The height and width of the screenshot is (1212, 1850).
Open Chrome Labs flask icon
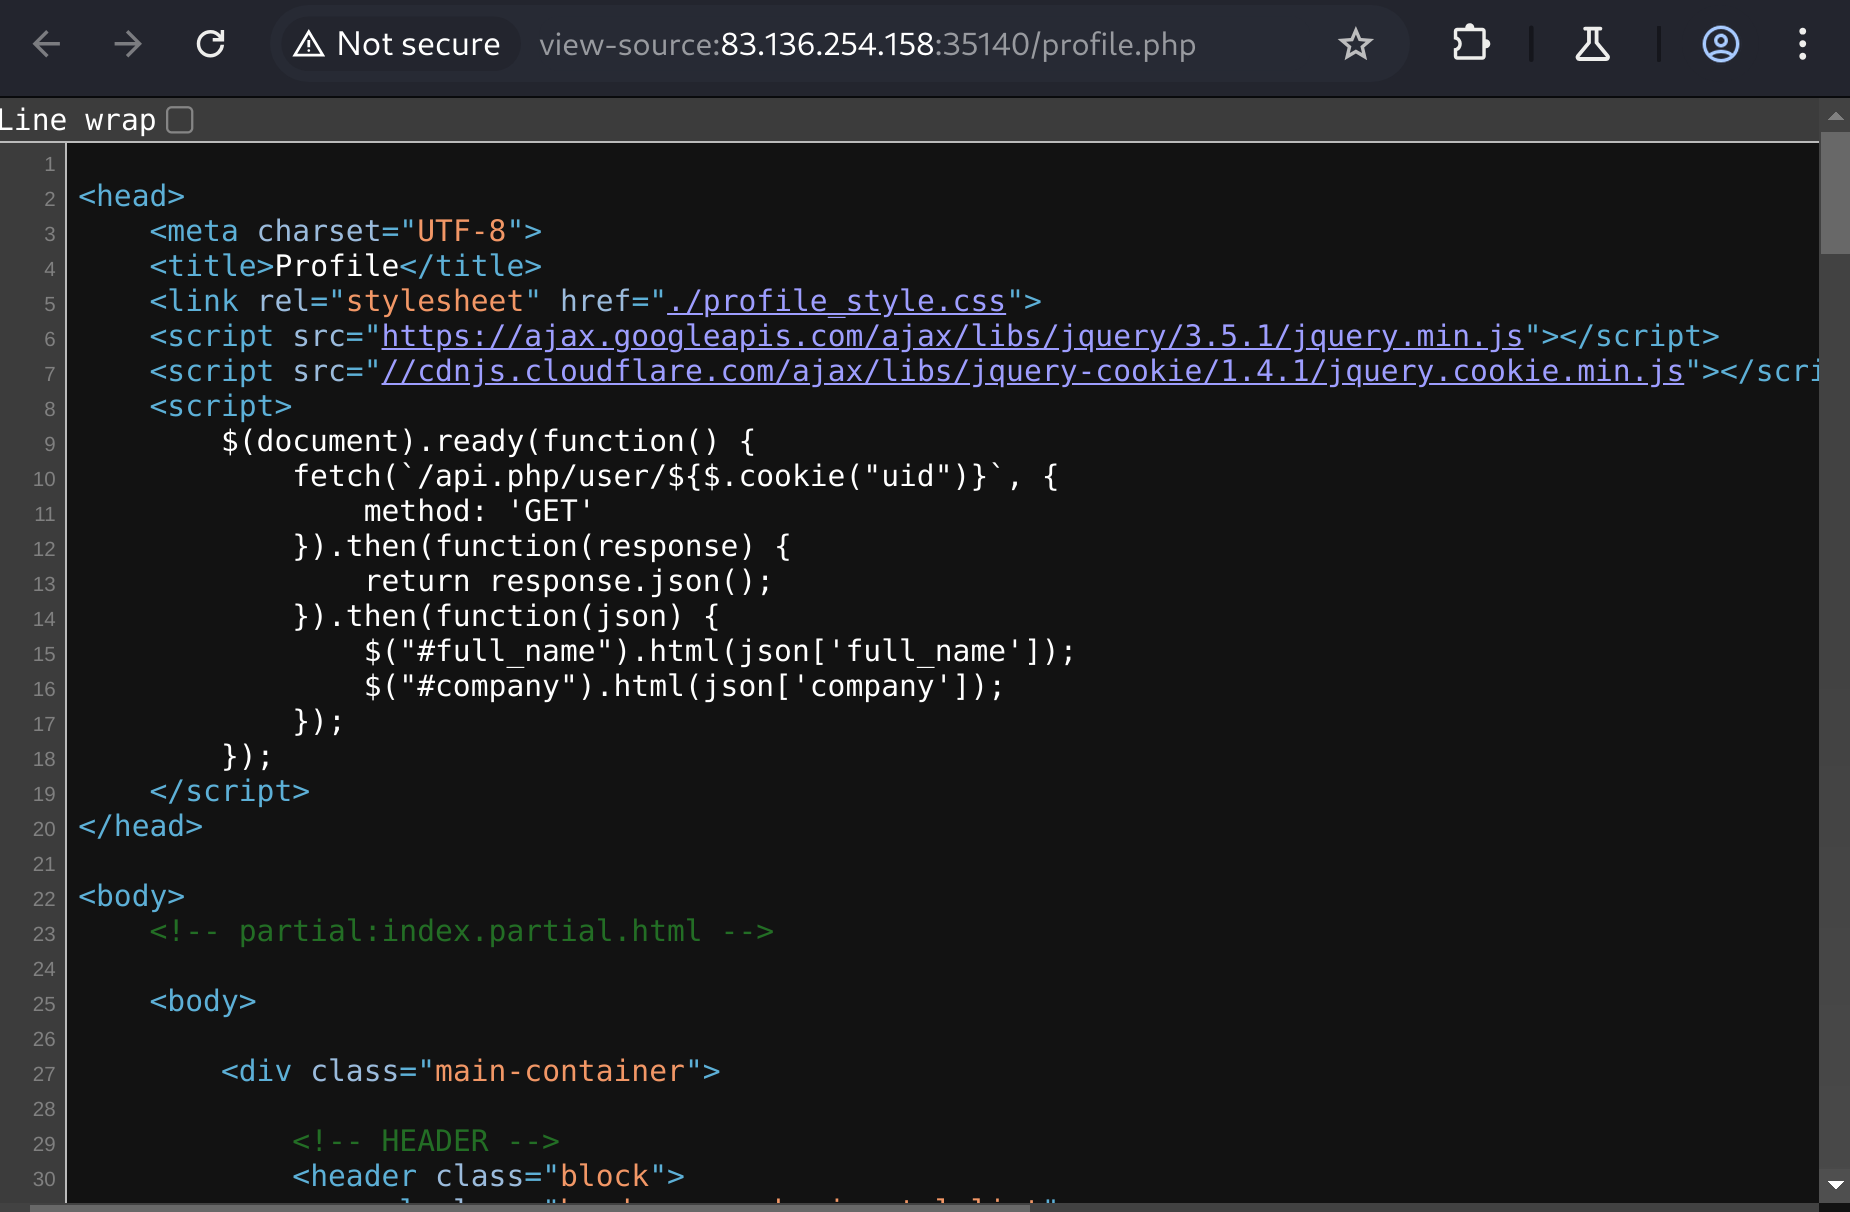click(x=1592, y=44)
